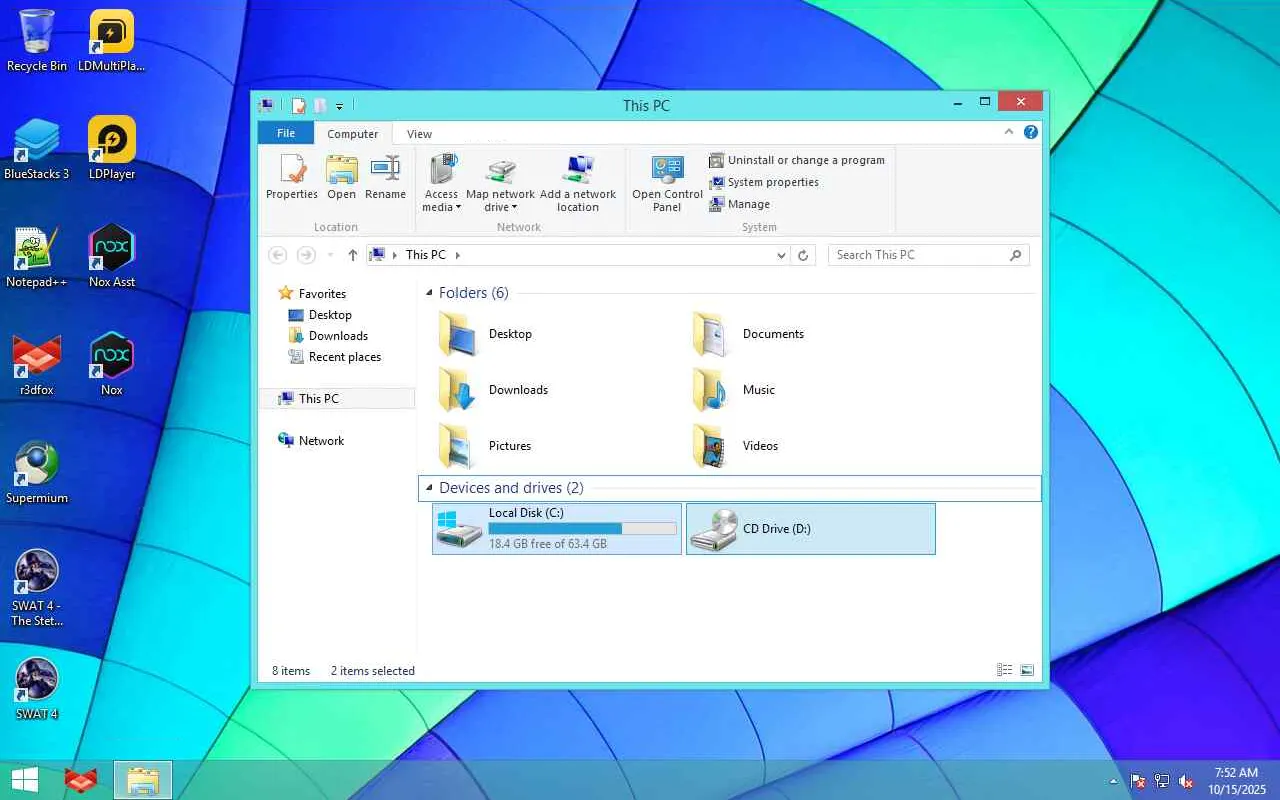Screen dimensions: 1280x800
Task: Collapse the Devices and drives (2) group
Action: (x=430, y=488)
